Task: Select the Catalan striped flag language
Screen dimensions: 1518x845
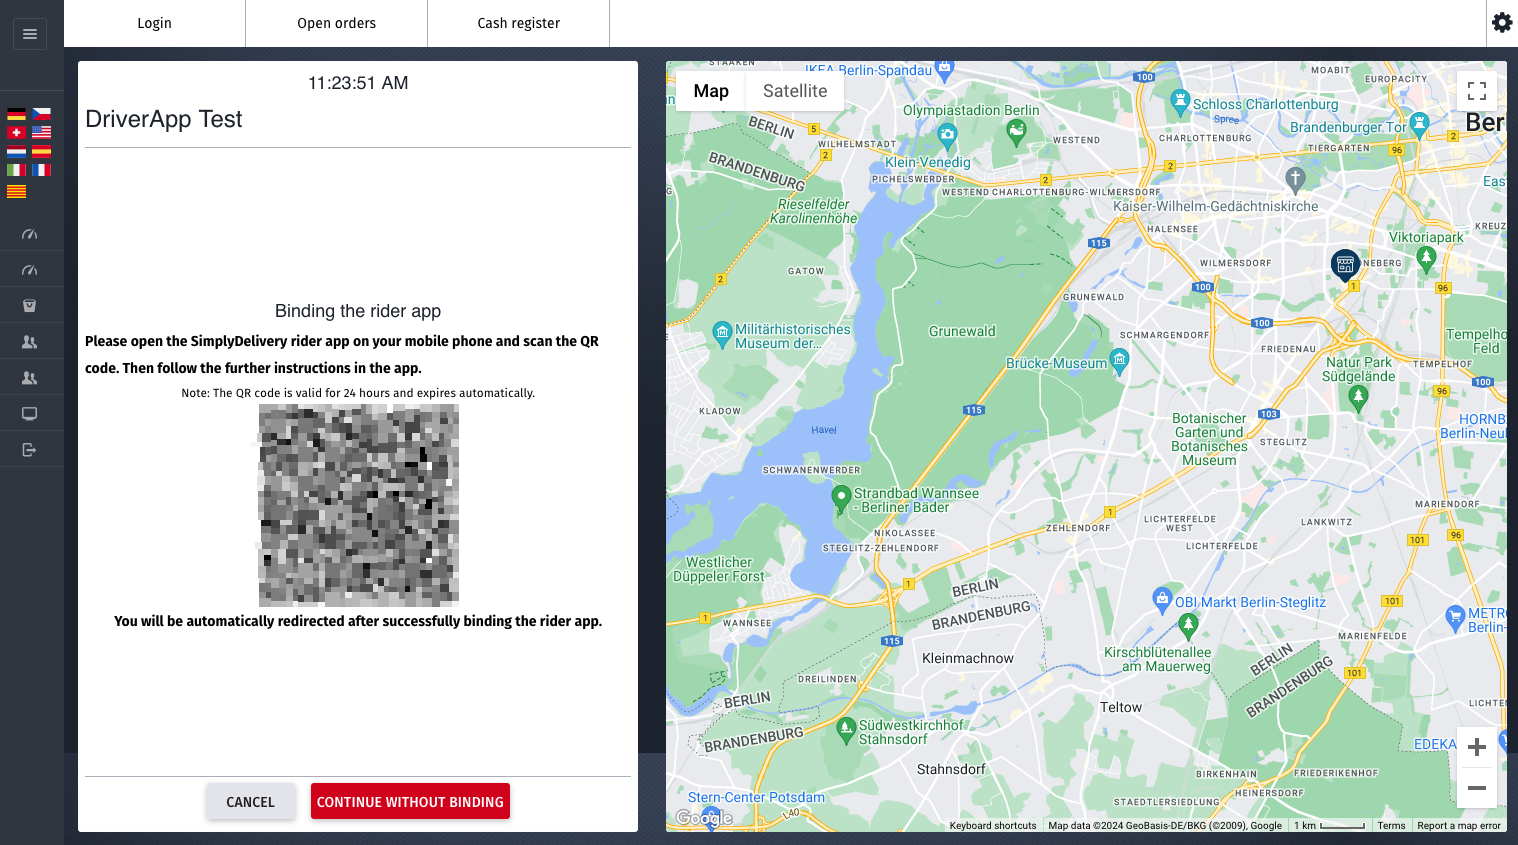Action: tap(16, 191)
